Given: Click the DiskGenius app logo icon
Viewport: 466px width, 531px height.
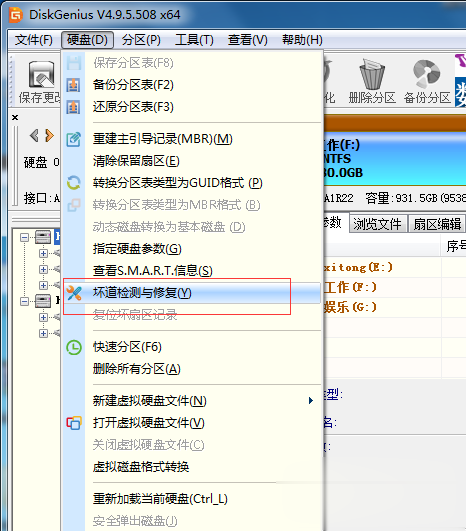Looking at the screenshot, I should pos(15,15).
